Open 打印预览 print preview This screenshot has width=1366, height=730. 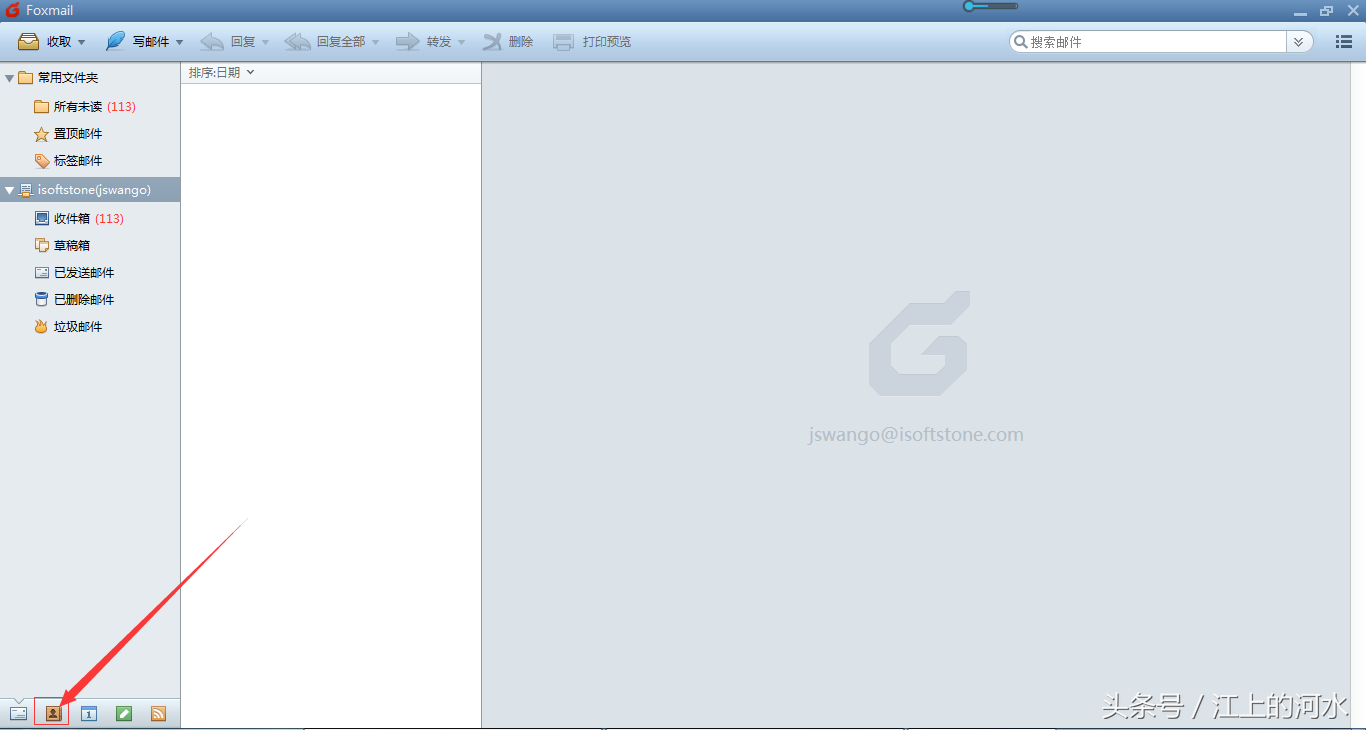point(592,42)
